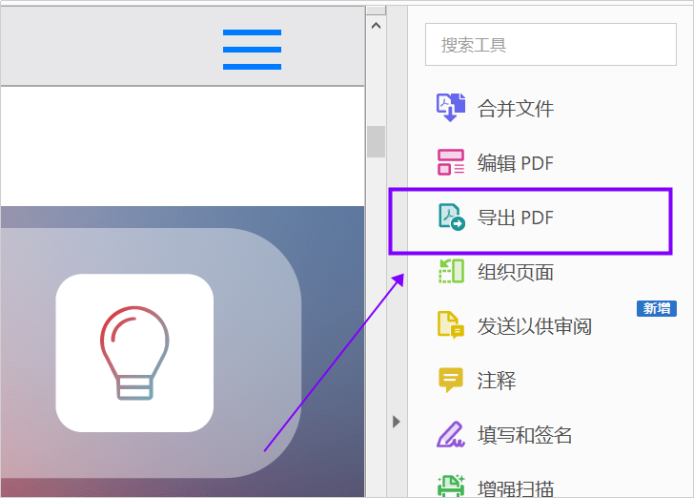This screenshot has height=499, width=695.
Task: Select the 编辑 PDF label
Action: [515, 163]
